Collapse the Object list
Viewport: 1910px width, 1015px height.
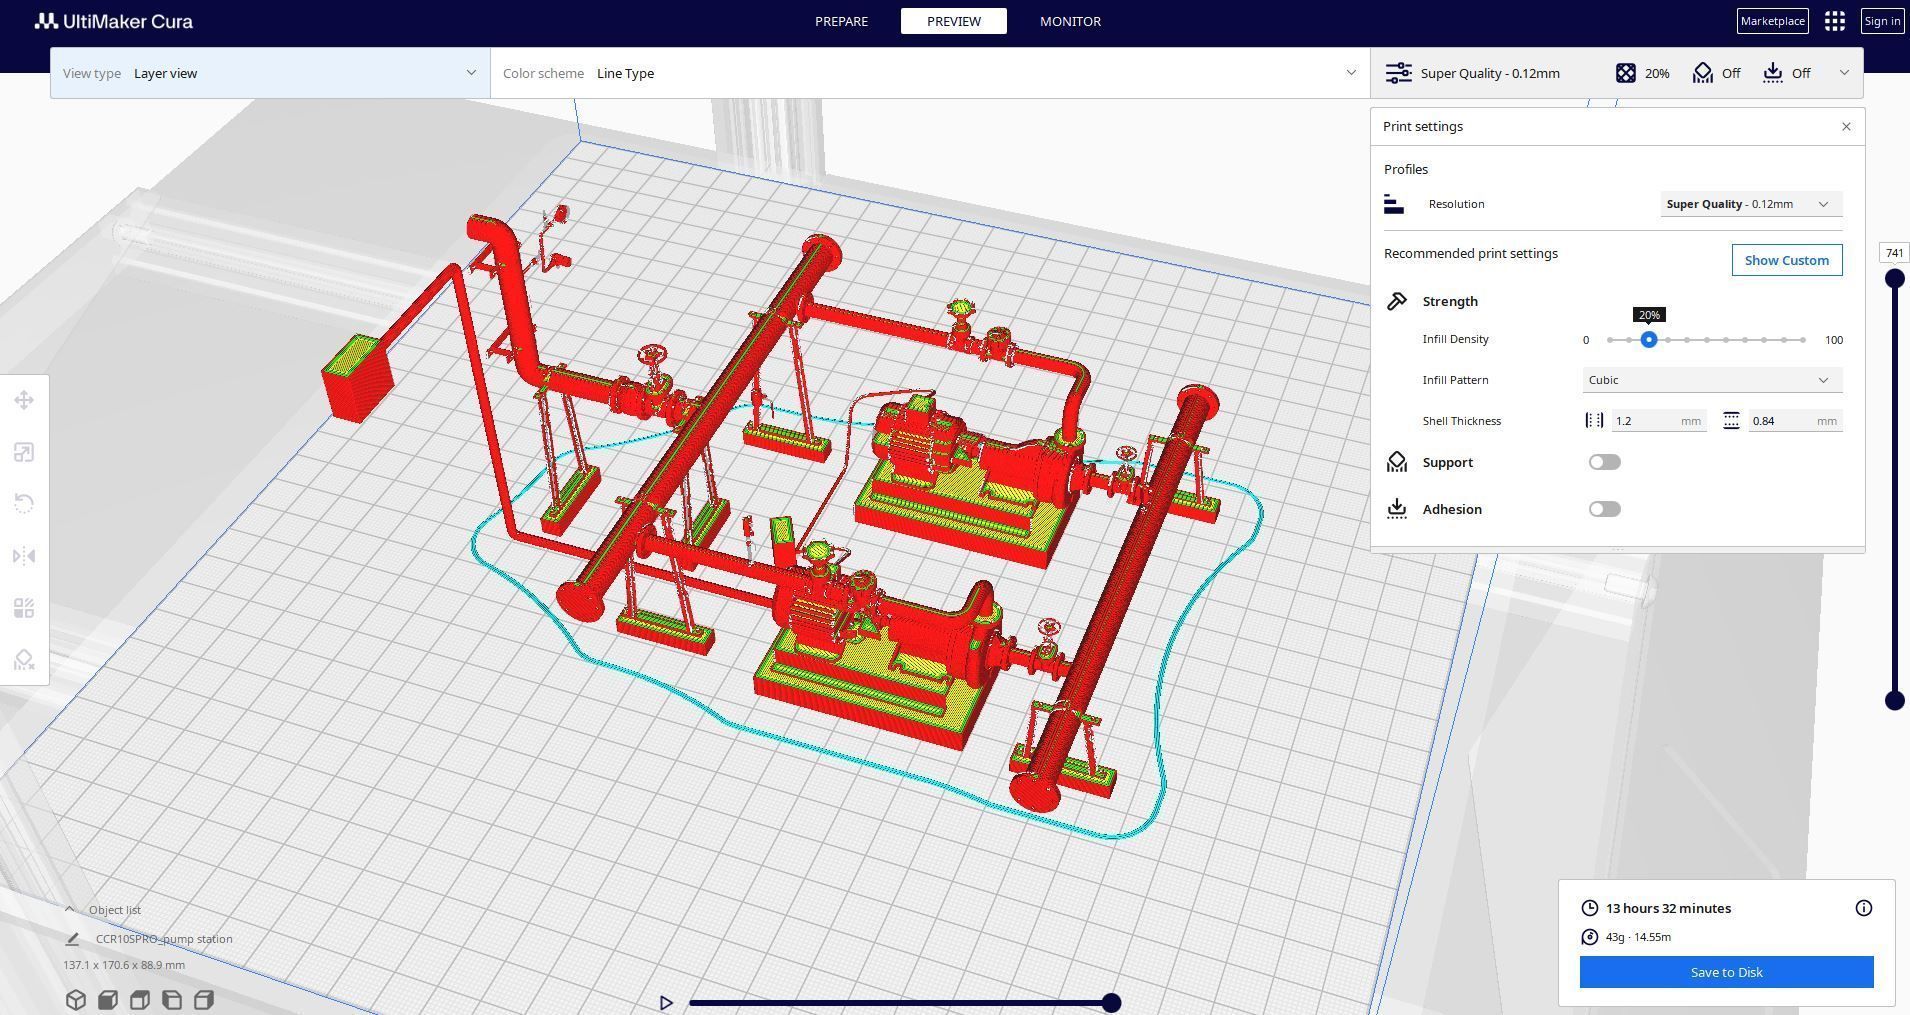click(x=69, y=910)
